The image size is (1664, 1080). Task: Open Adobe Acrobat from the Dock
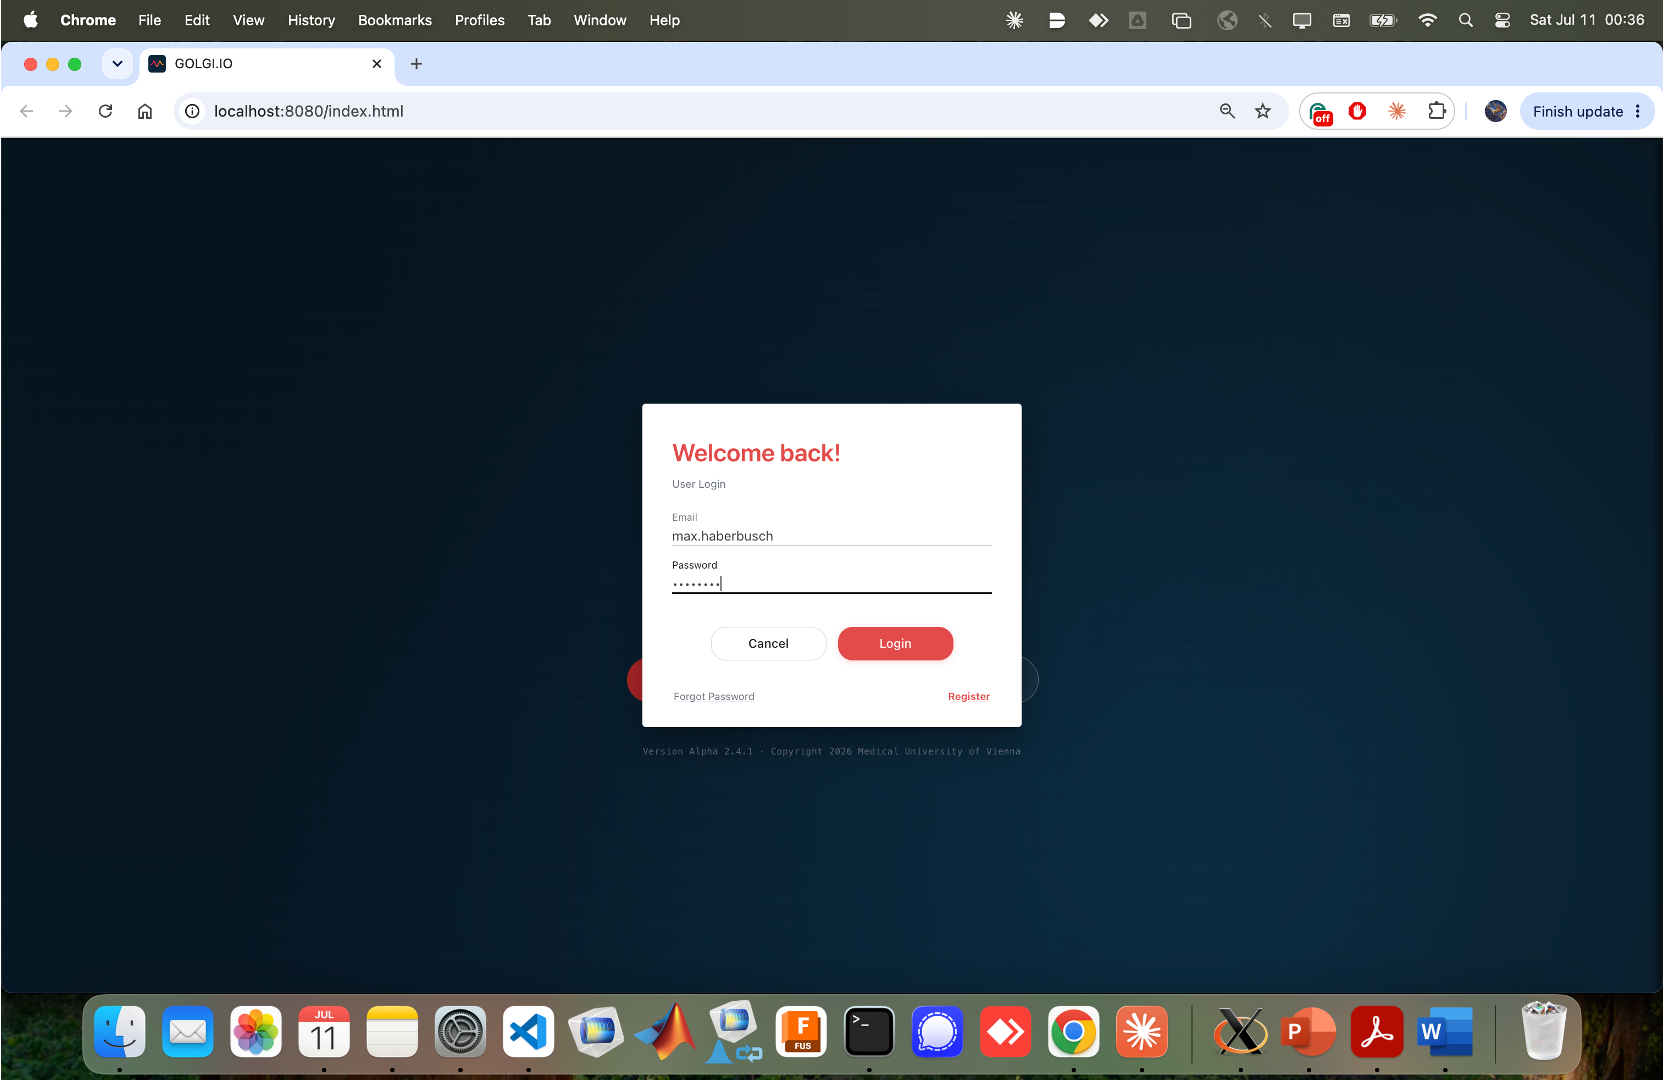(x=1377, y=1032)
